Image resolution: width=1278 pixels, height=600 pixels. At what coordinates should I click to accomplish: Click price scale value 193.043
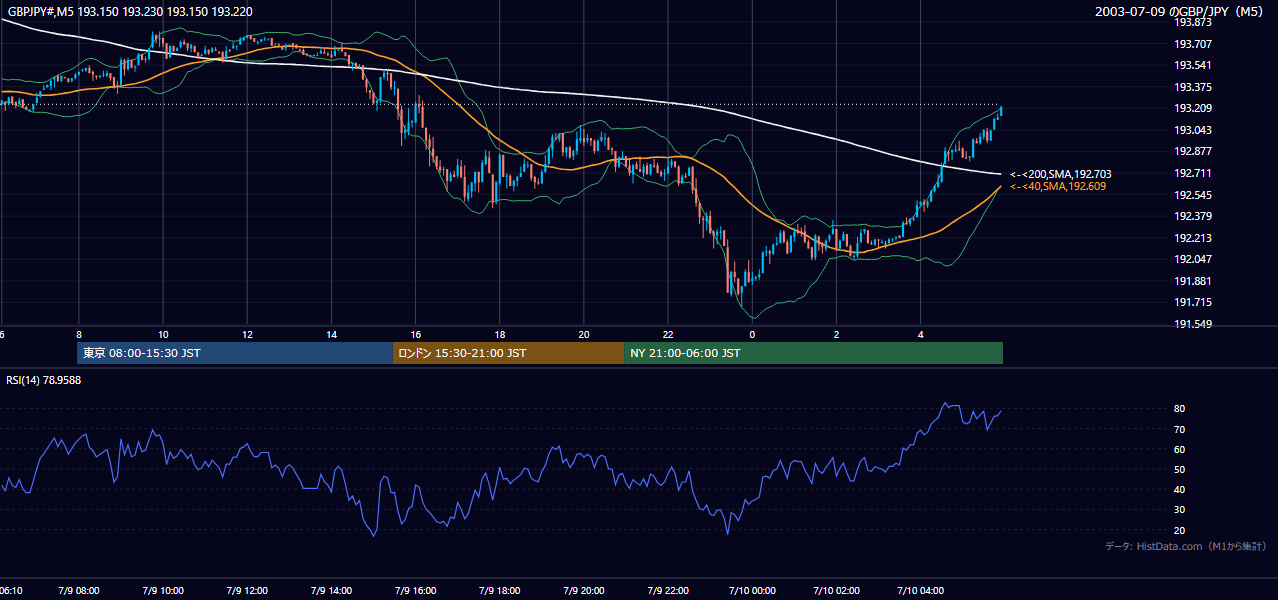click(1194, 131)
